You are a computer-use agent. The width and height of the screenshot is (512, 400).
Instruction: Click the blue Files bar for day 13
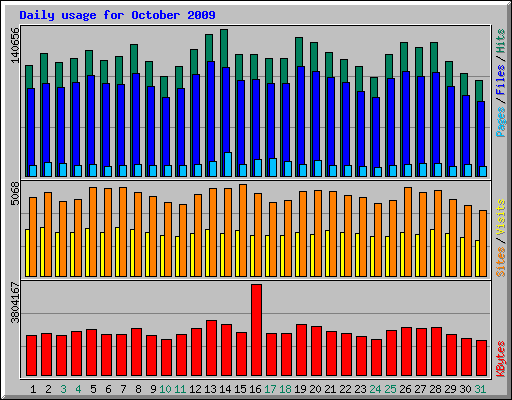[x=211, y=112]
